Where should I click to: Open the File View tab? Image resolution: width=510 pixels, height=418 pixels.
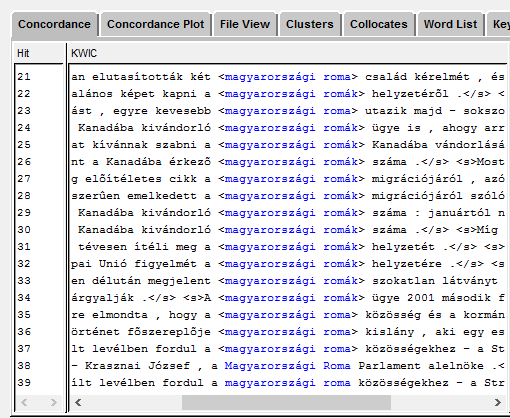point(245,24)
